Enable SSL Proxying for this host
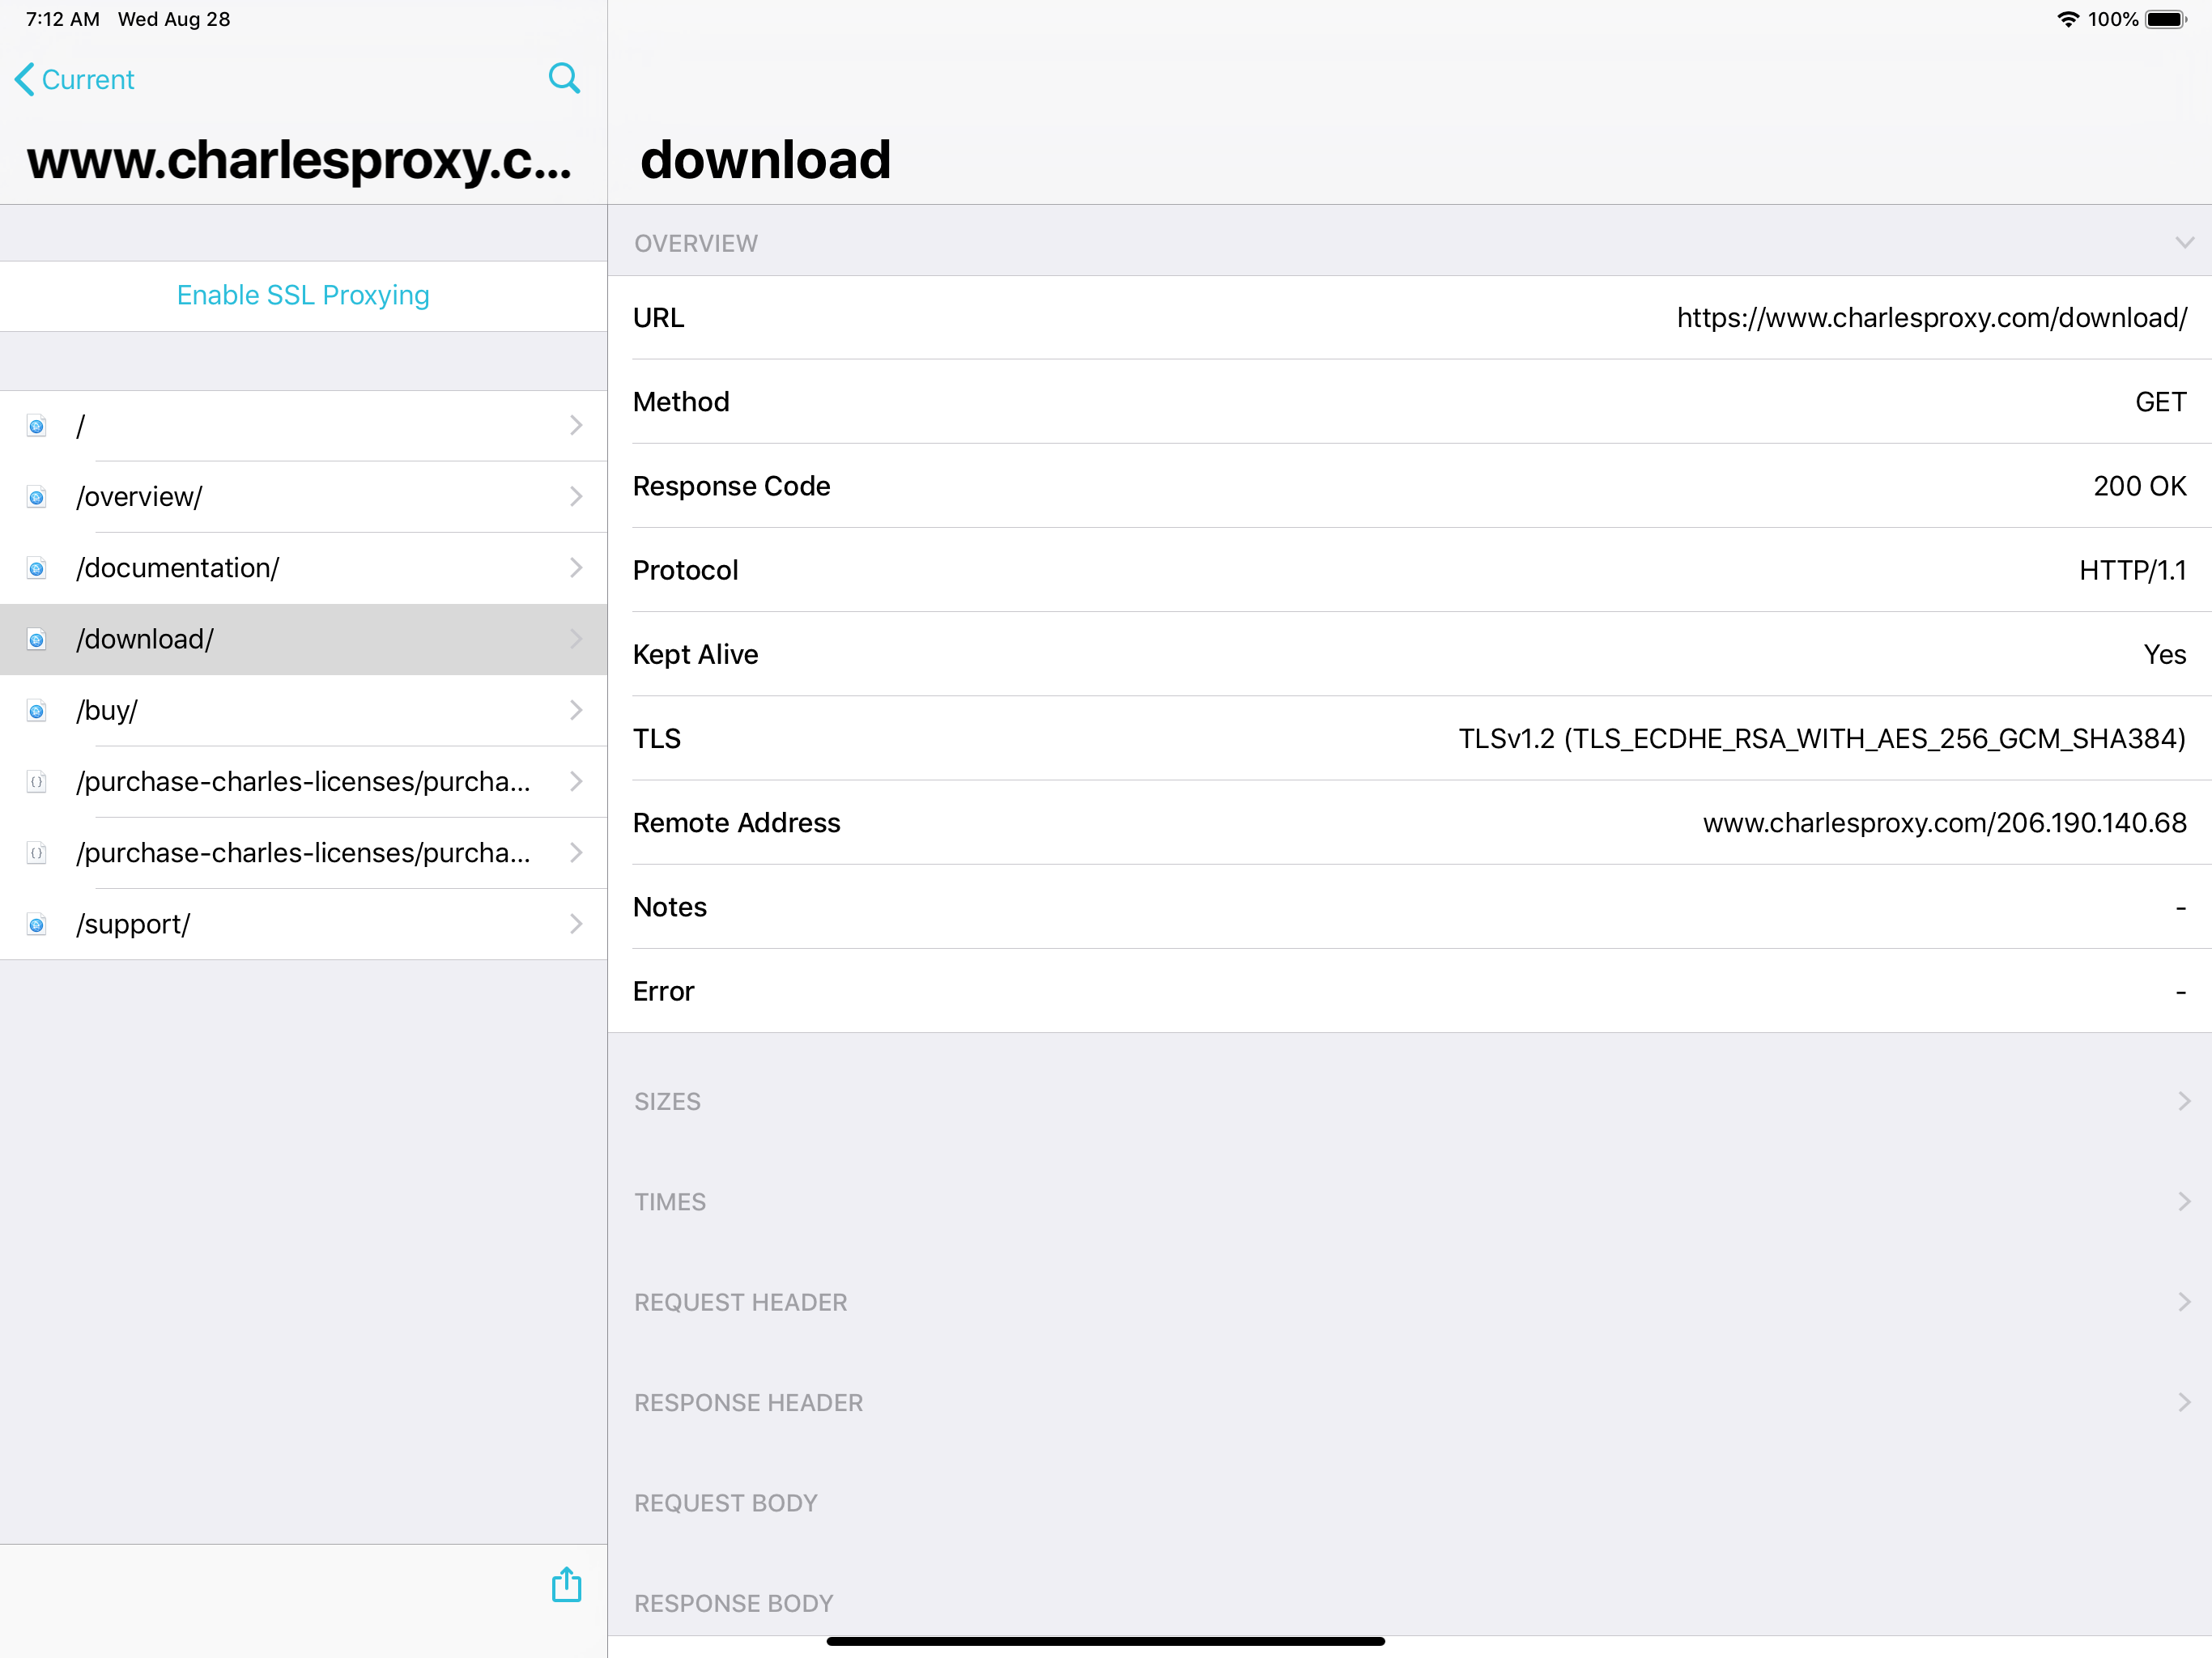 click(x=302, y=295)
